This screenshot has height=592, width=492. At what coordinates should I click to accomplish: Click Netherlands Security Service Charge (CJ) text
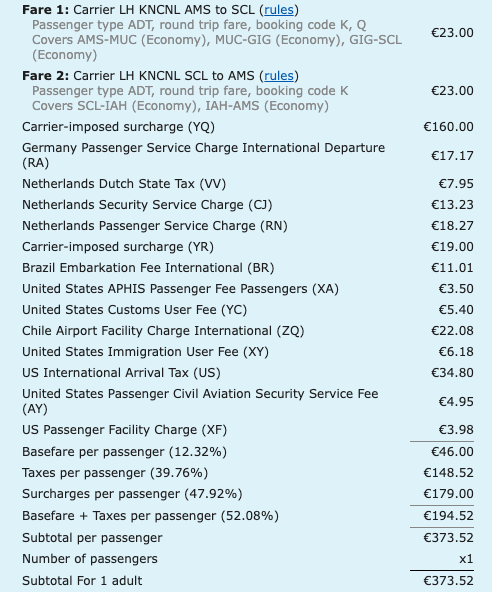[147, 205]
